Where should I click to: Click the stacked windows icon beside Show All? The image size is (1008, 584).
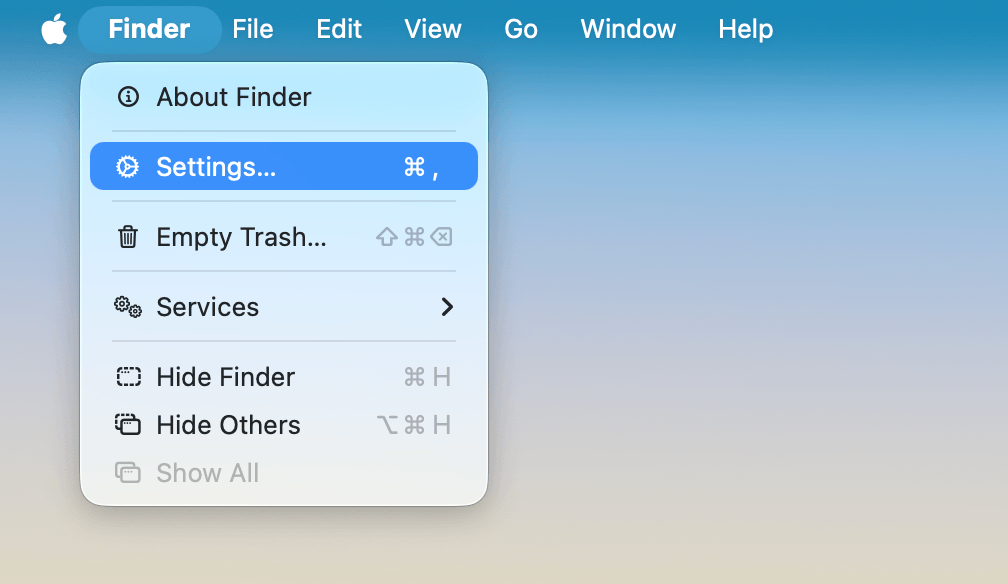click(x=127, y=472)
